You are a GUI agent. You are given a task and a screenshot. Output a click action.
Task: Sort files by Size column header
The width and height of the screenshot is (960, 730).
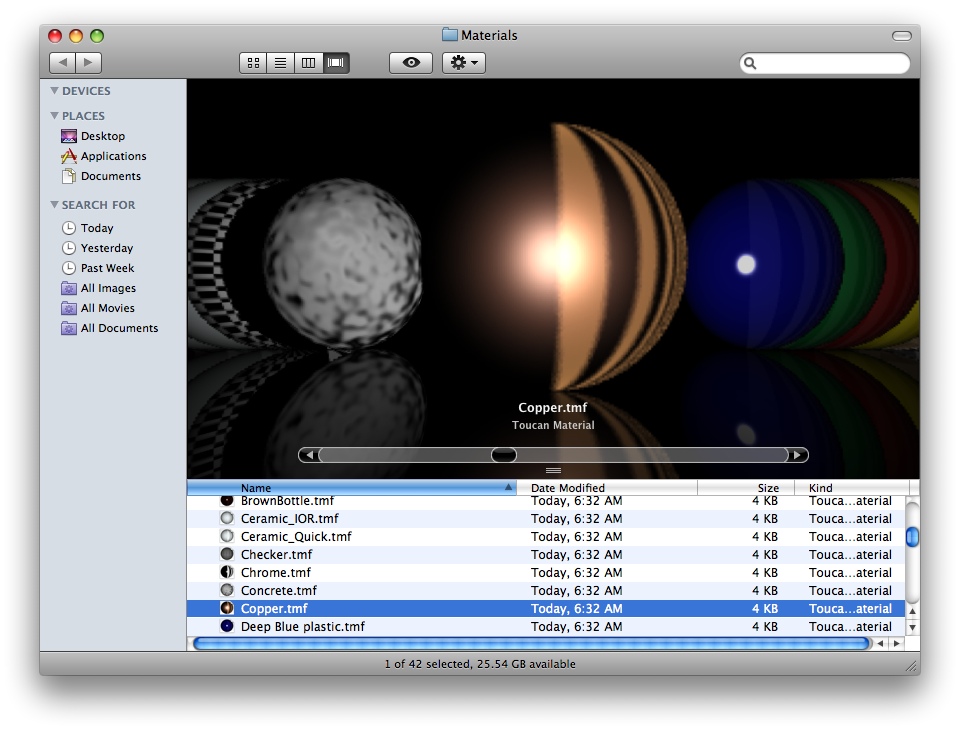pos(767,488)
